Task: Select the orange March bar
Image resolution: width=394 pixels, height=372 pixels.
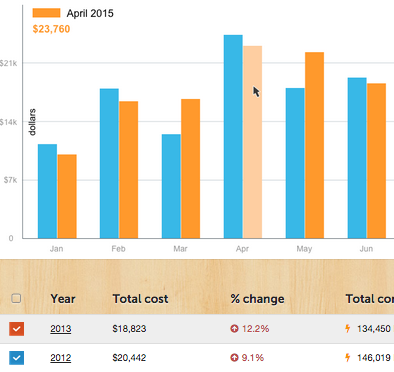Action: click(x=191, y=169)
